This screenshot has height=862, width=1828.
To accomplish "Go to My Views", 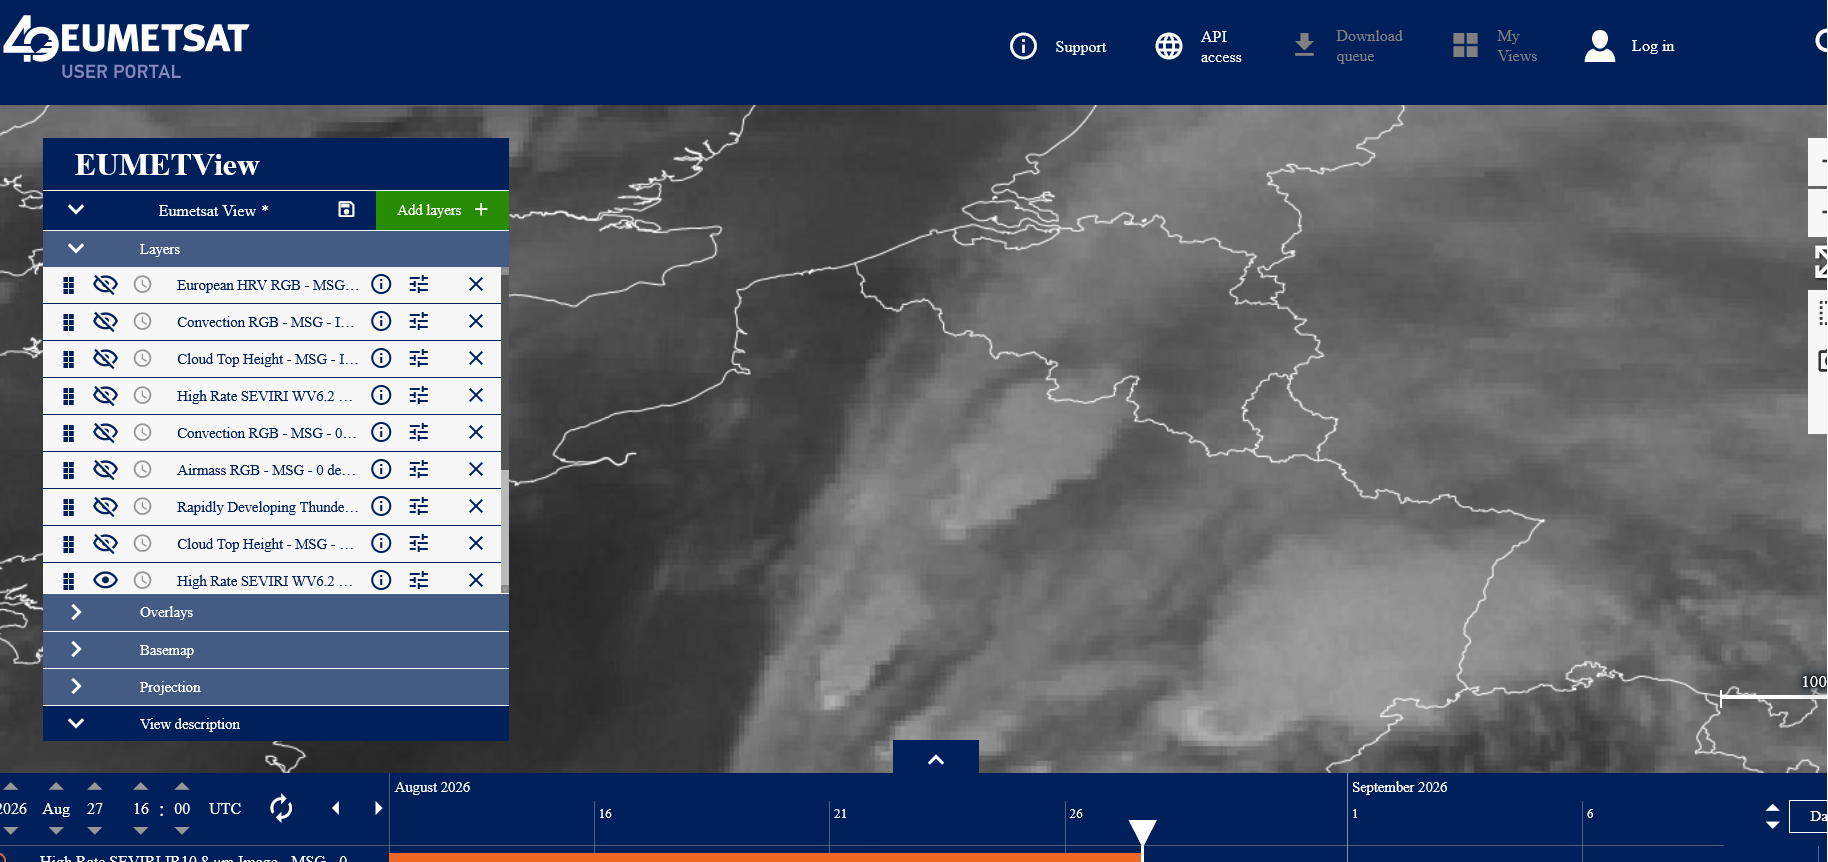I will (x=1496, y=46).
